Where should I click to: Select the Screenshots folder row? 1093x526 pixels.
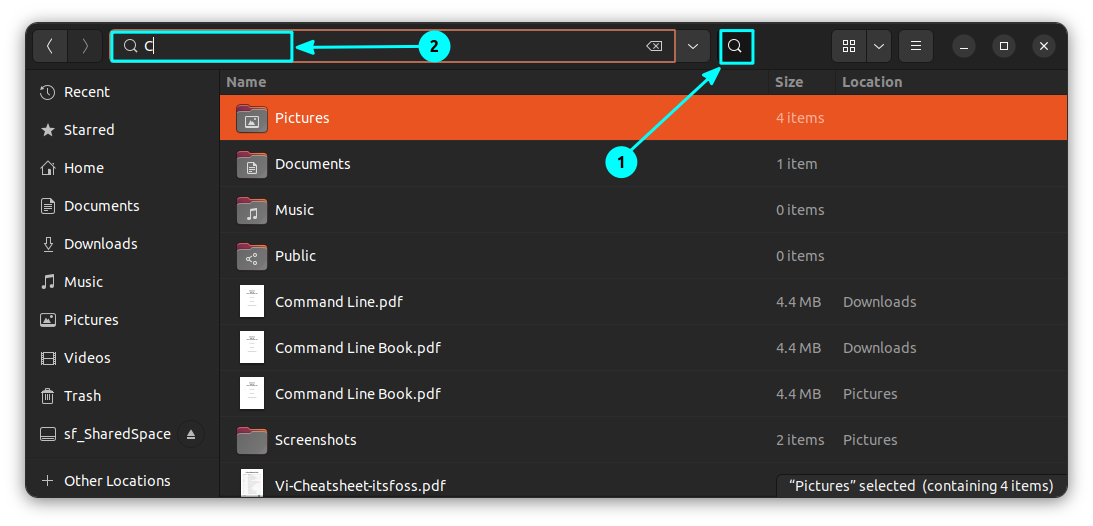(x=500, y=440)
